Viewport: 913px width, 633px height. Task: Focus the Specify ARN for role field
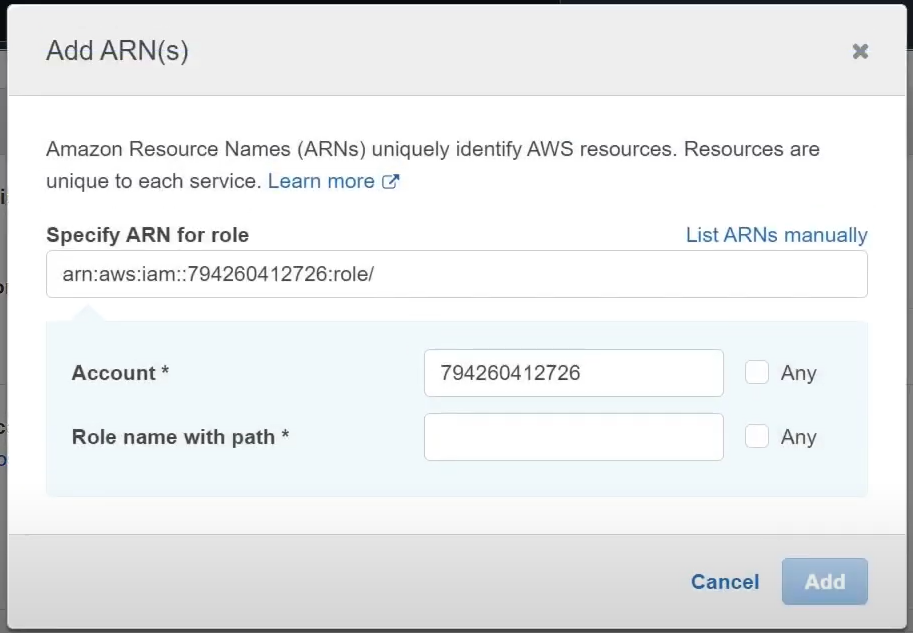pos(456,274)
